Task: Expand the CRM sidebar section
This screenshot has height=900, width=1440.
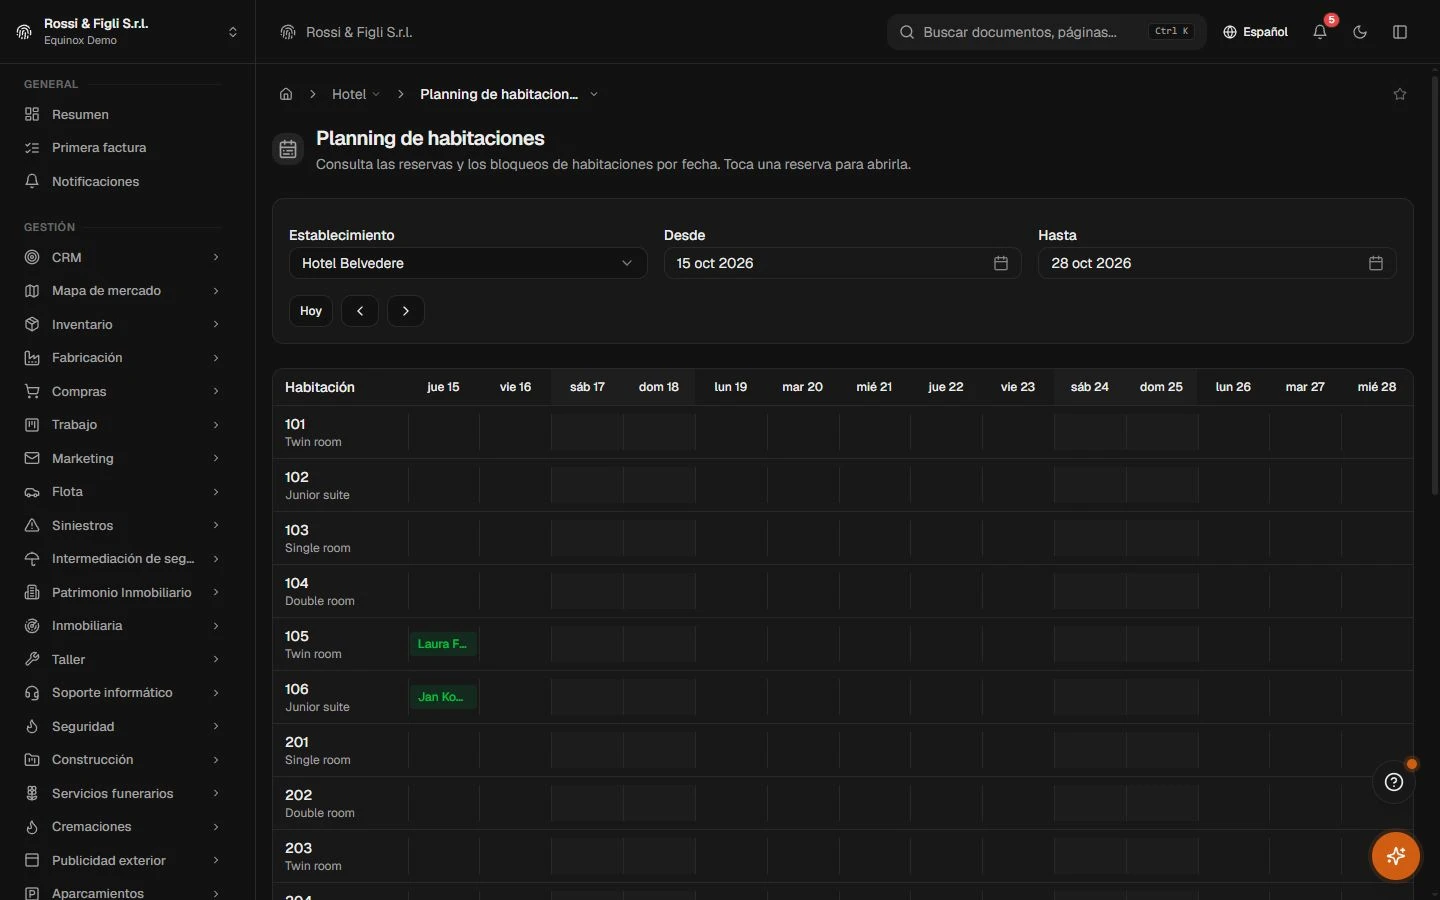Action: (x=122, y=257)
